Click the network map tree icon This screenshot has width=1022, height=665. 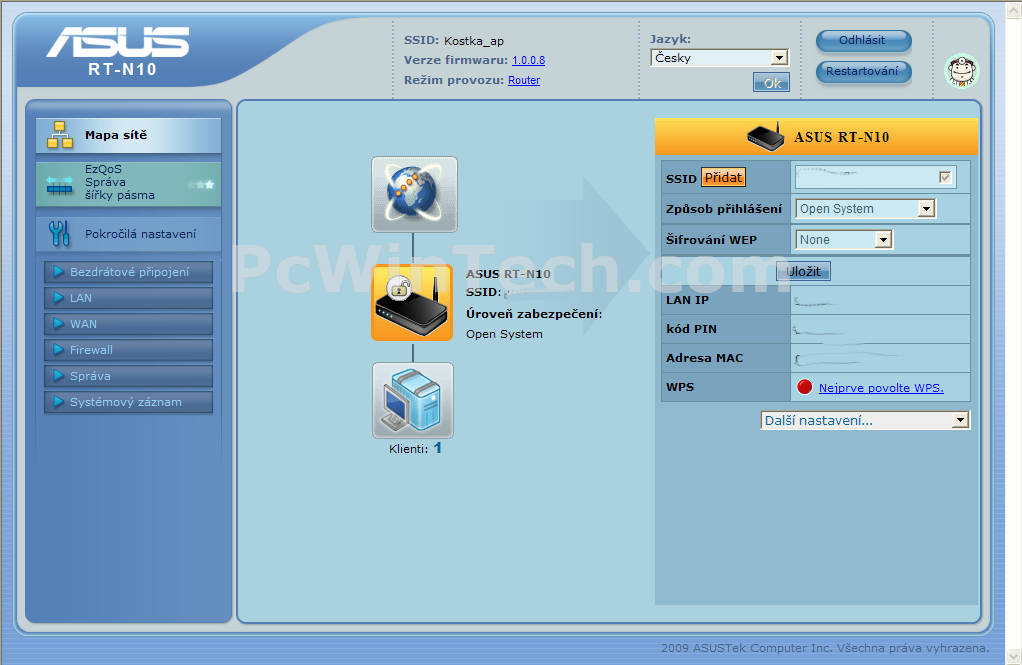point(60,135)
